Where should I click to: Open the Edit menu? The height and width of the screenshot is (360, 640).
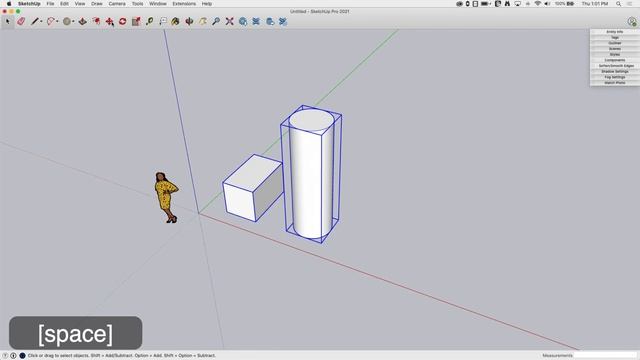[64, 4]
